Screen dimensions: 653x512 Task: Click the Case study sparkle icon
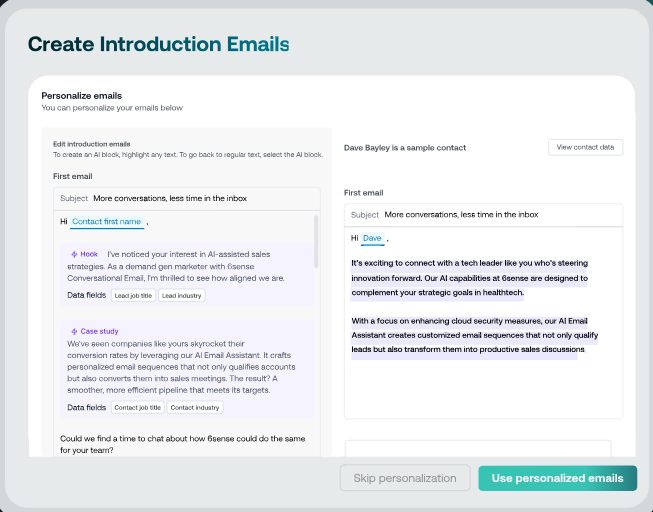pyautogui.click(x=74, y=331)
